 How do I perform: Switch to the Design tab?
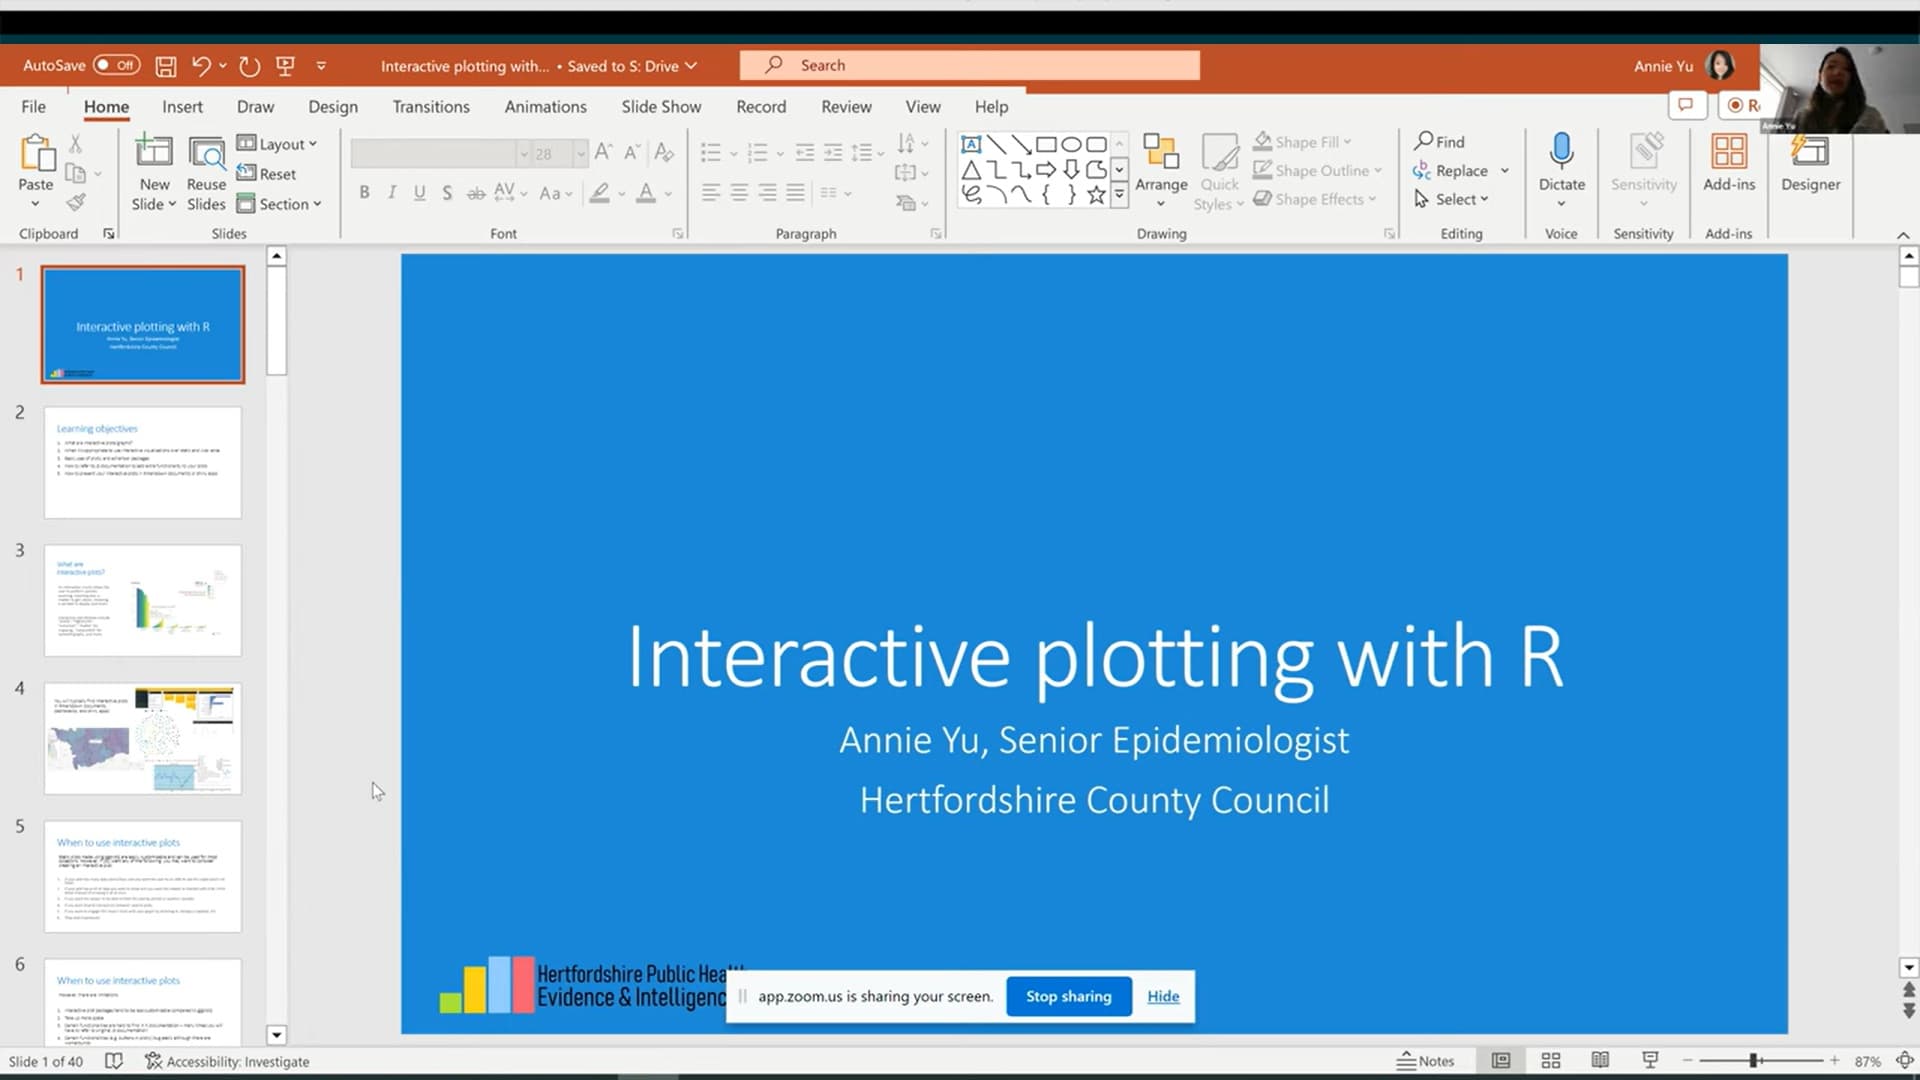(x=333, y=107)
